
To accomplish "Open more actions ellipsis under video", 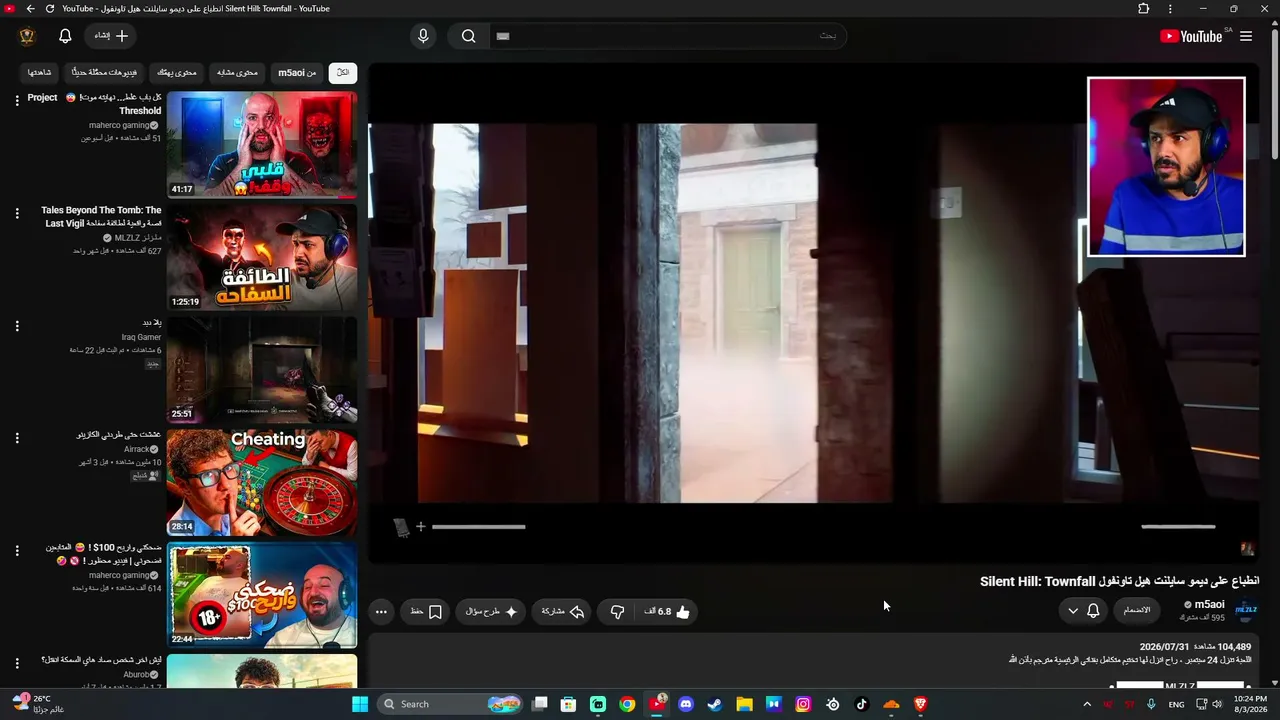I will [381, 612].
